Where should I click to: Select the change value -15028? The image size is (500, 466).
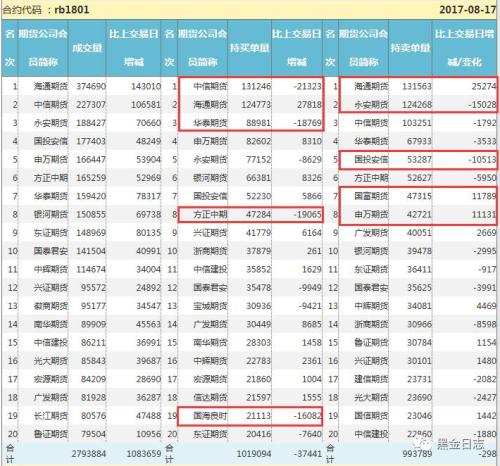(x=482, y=105)
